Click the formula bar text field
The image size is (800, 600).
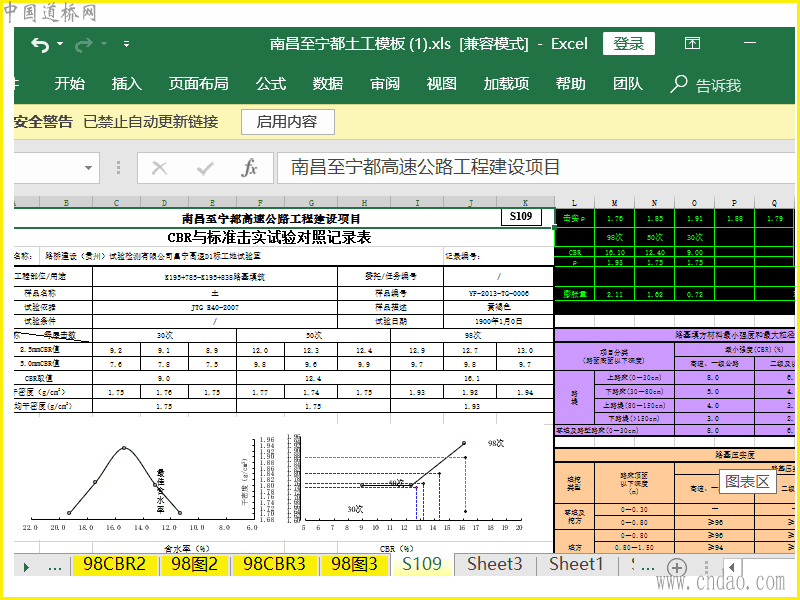pyautogui.click(x=537, y=167)
